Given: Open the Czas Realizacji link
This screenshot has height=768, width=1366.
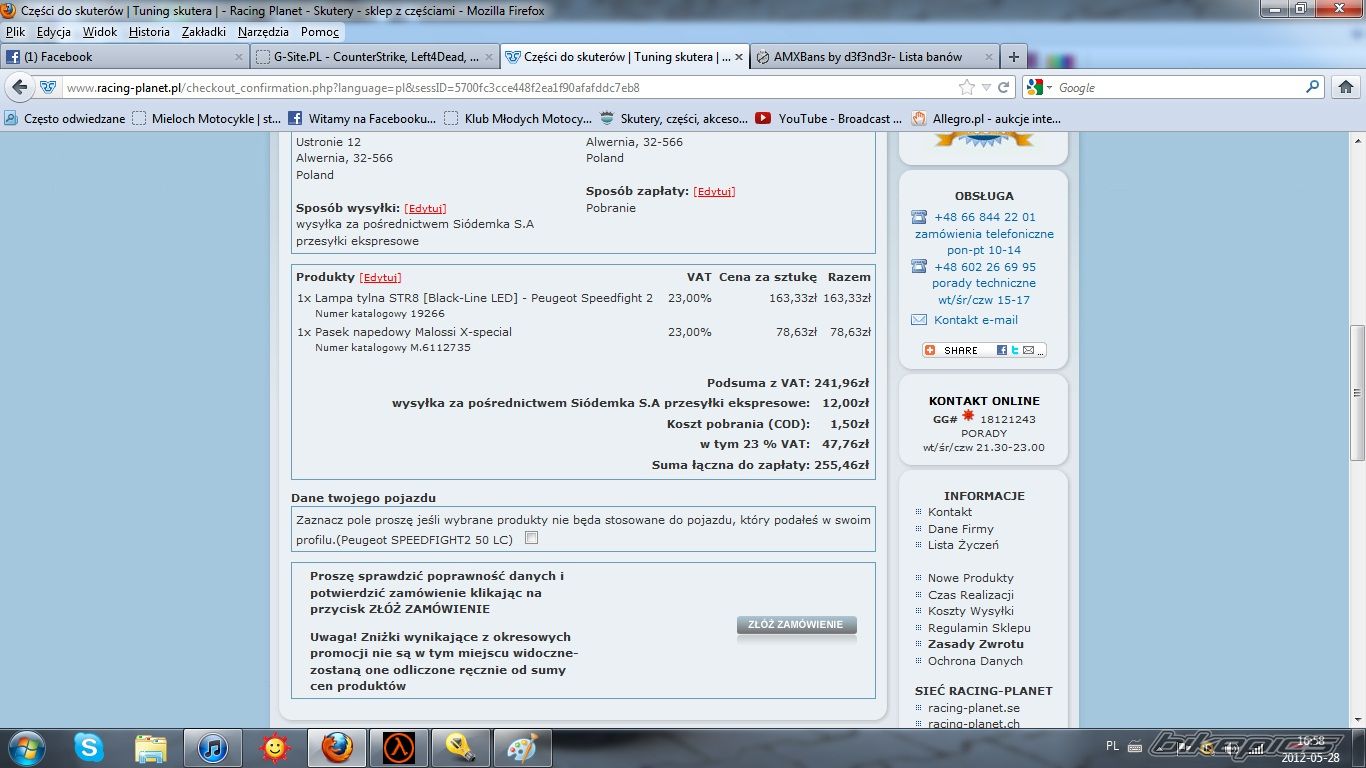Looking at the screenshot, I should 971,595.
